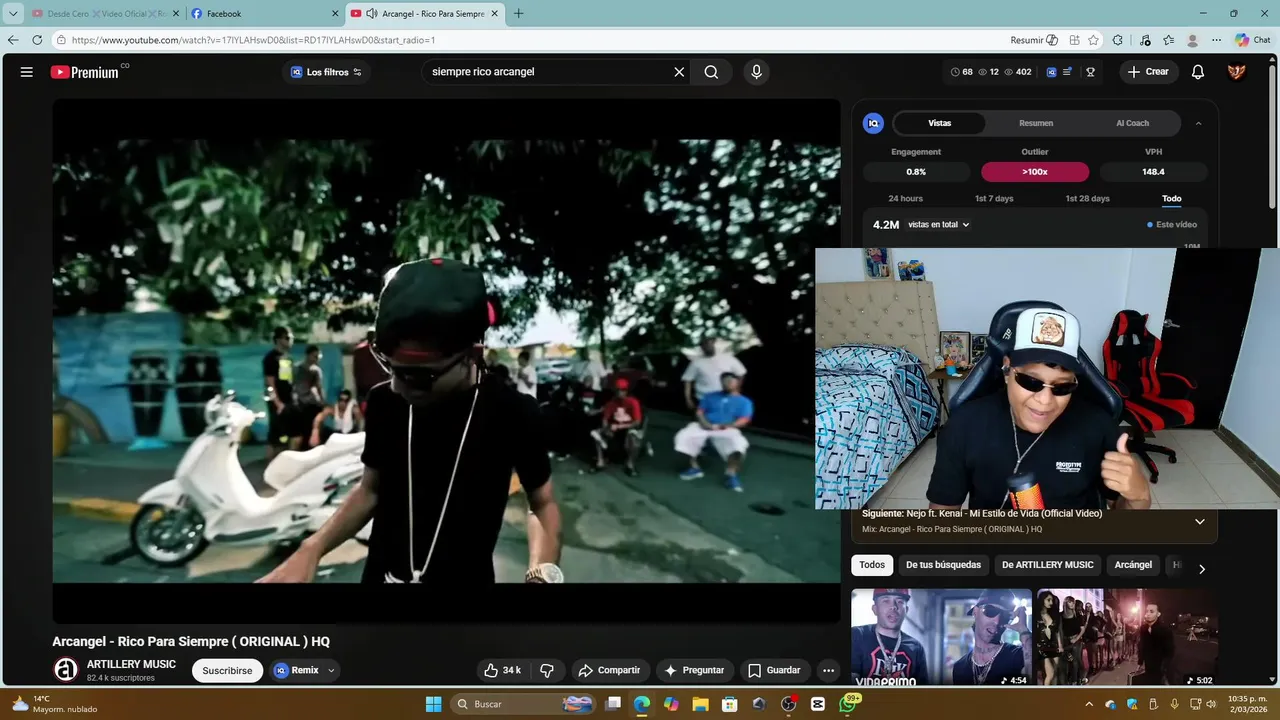Show hidden system tray icons chevron
Image resolution: width=1280 pixels, height=720 pixels.
pos(1089,704)
